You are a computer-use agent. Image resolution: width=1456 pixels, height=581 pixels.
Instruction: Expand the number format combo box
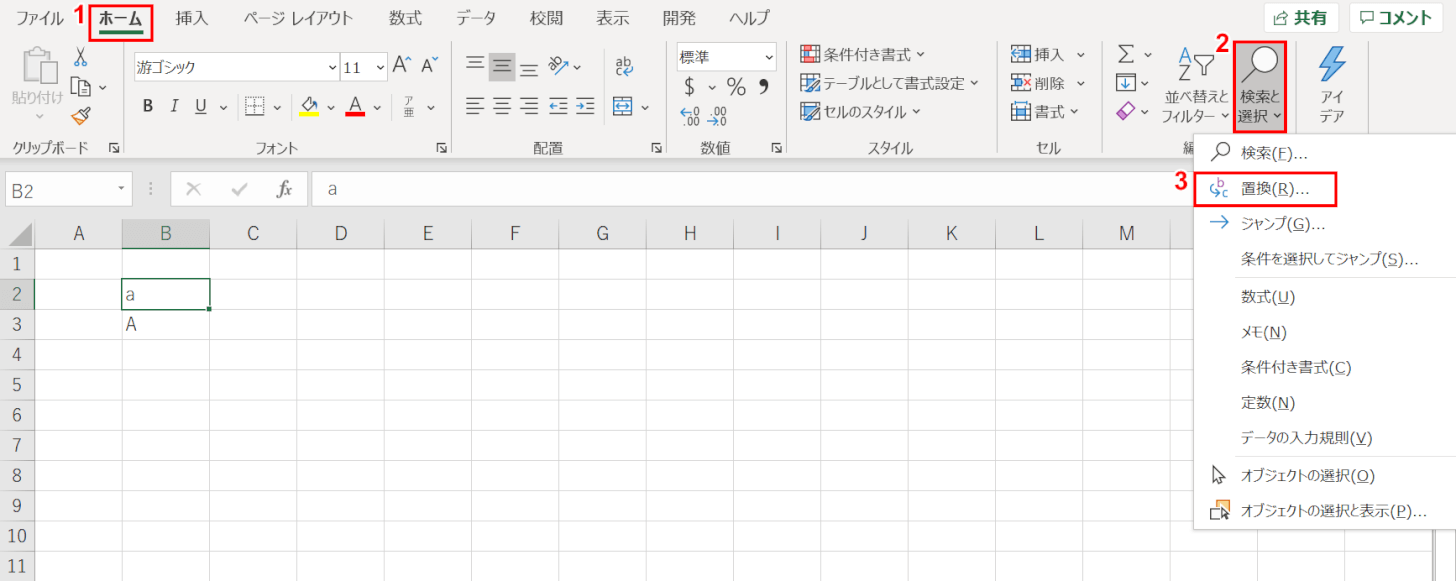coord(769,57)
